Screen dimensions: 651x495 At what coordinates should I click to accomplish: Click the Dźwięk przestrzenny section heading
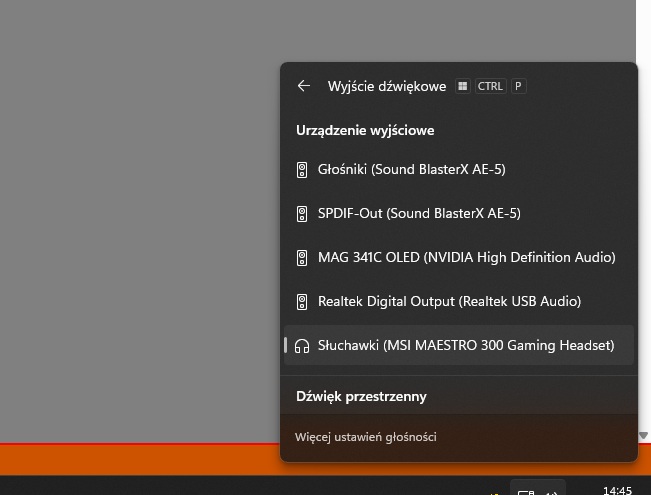[361, 397]
